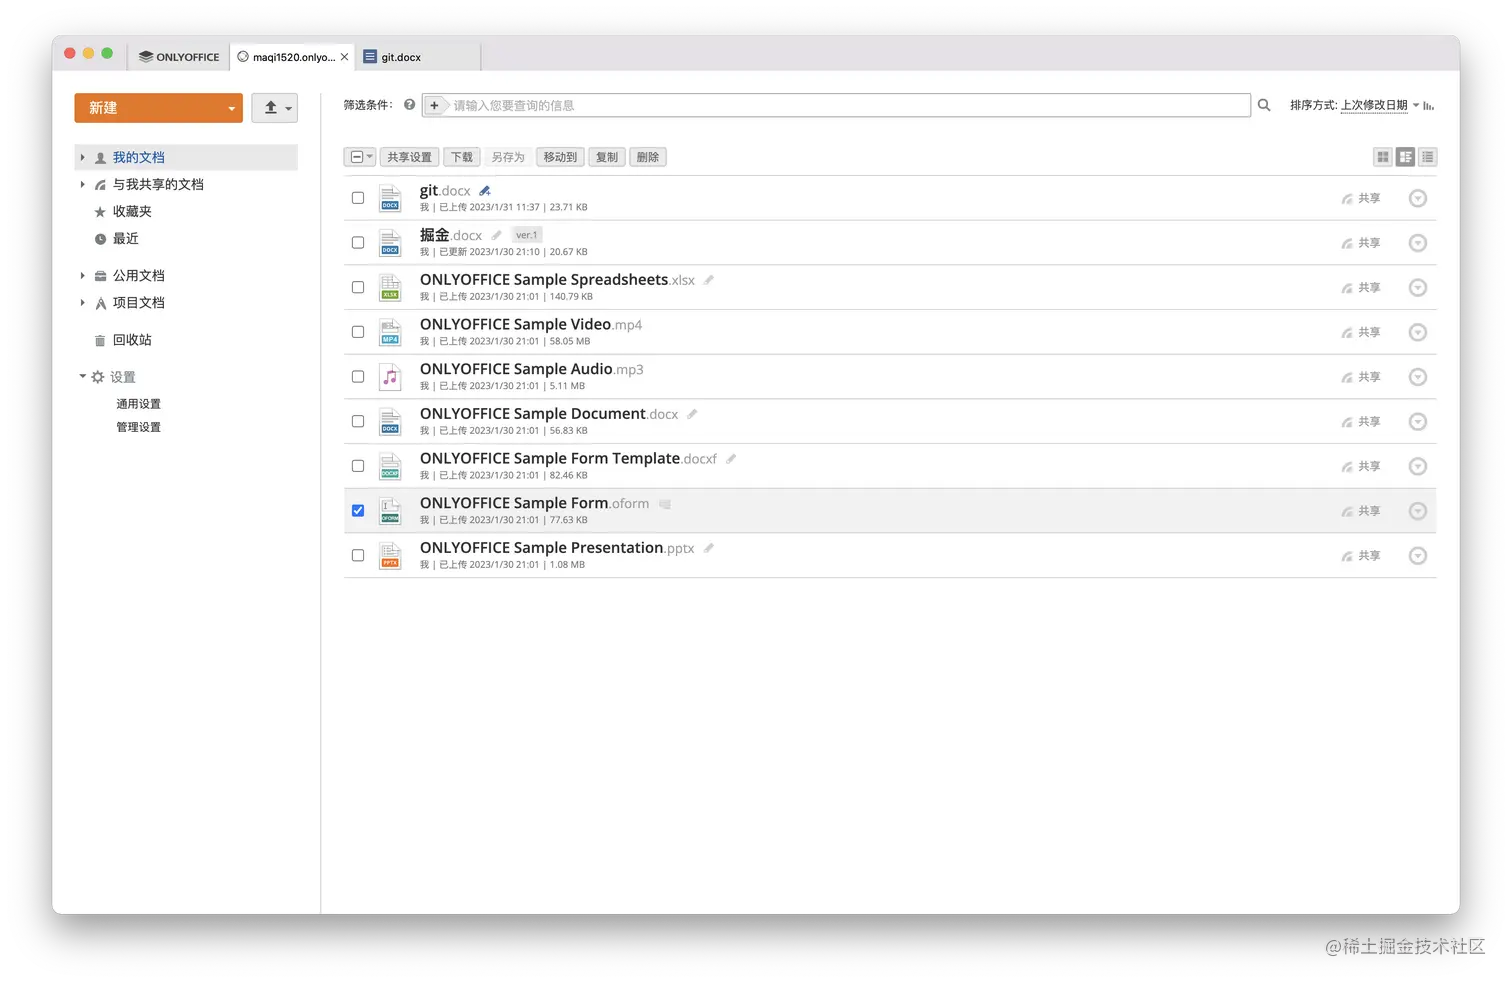Click pencil edit icon beside 掘金.docx
This screenshot has height=983, width=1512.
point(496,235)
